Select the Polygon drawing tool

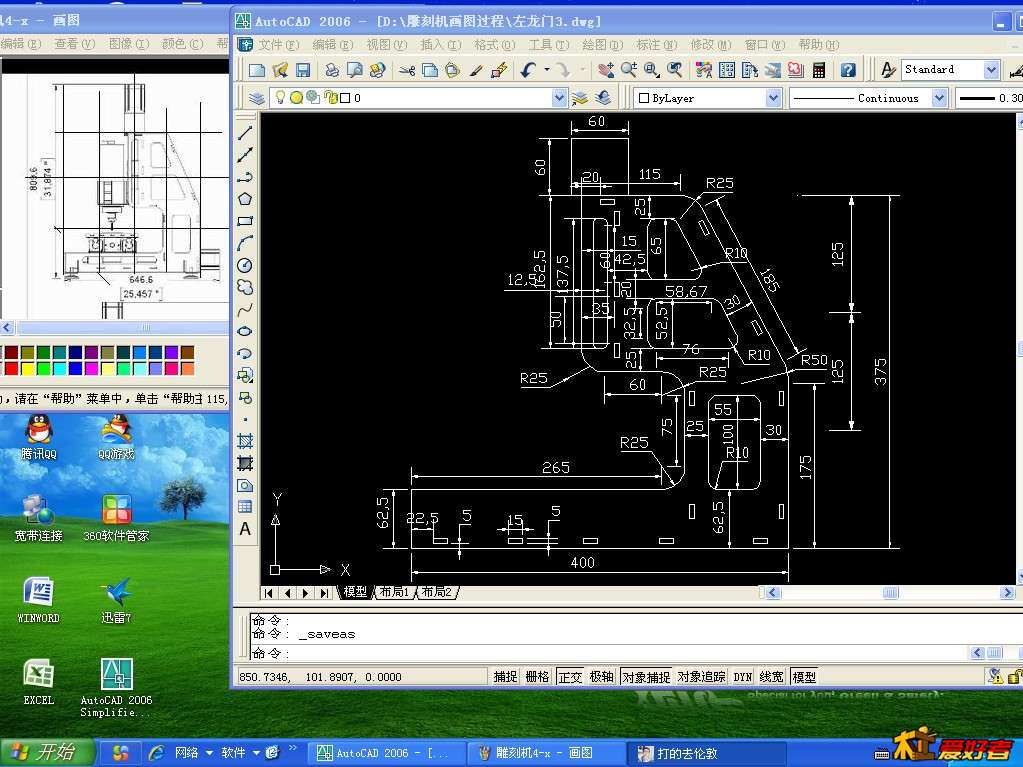click(245, 199)
